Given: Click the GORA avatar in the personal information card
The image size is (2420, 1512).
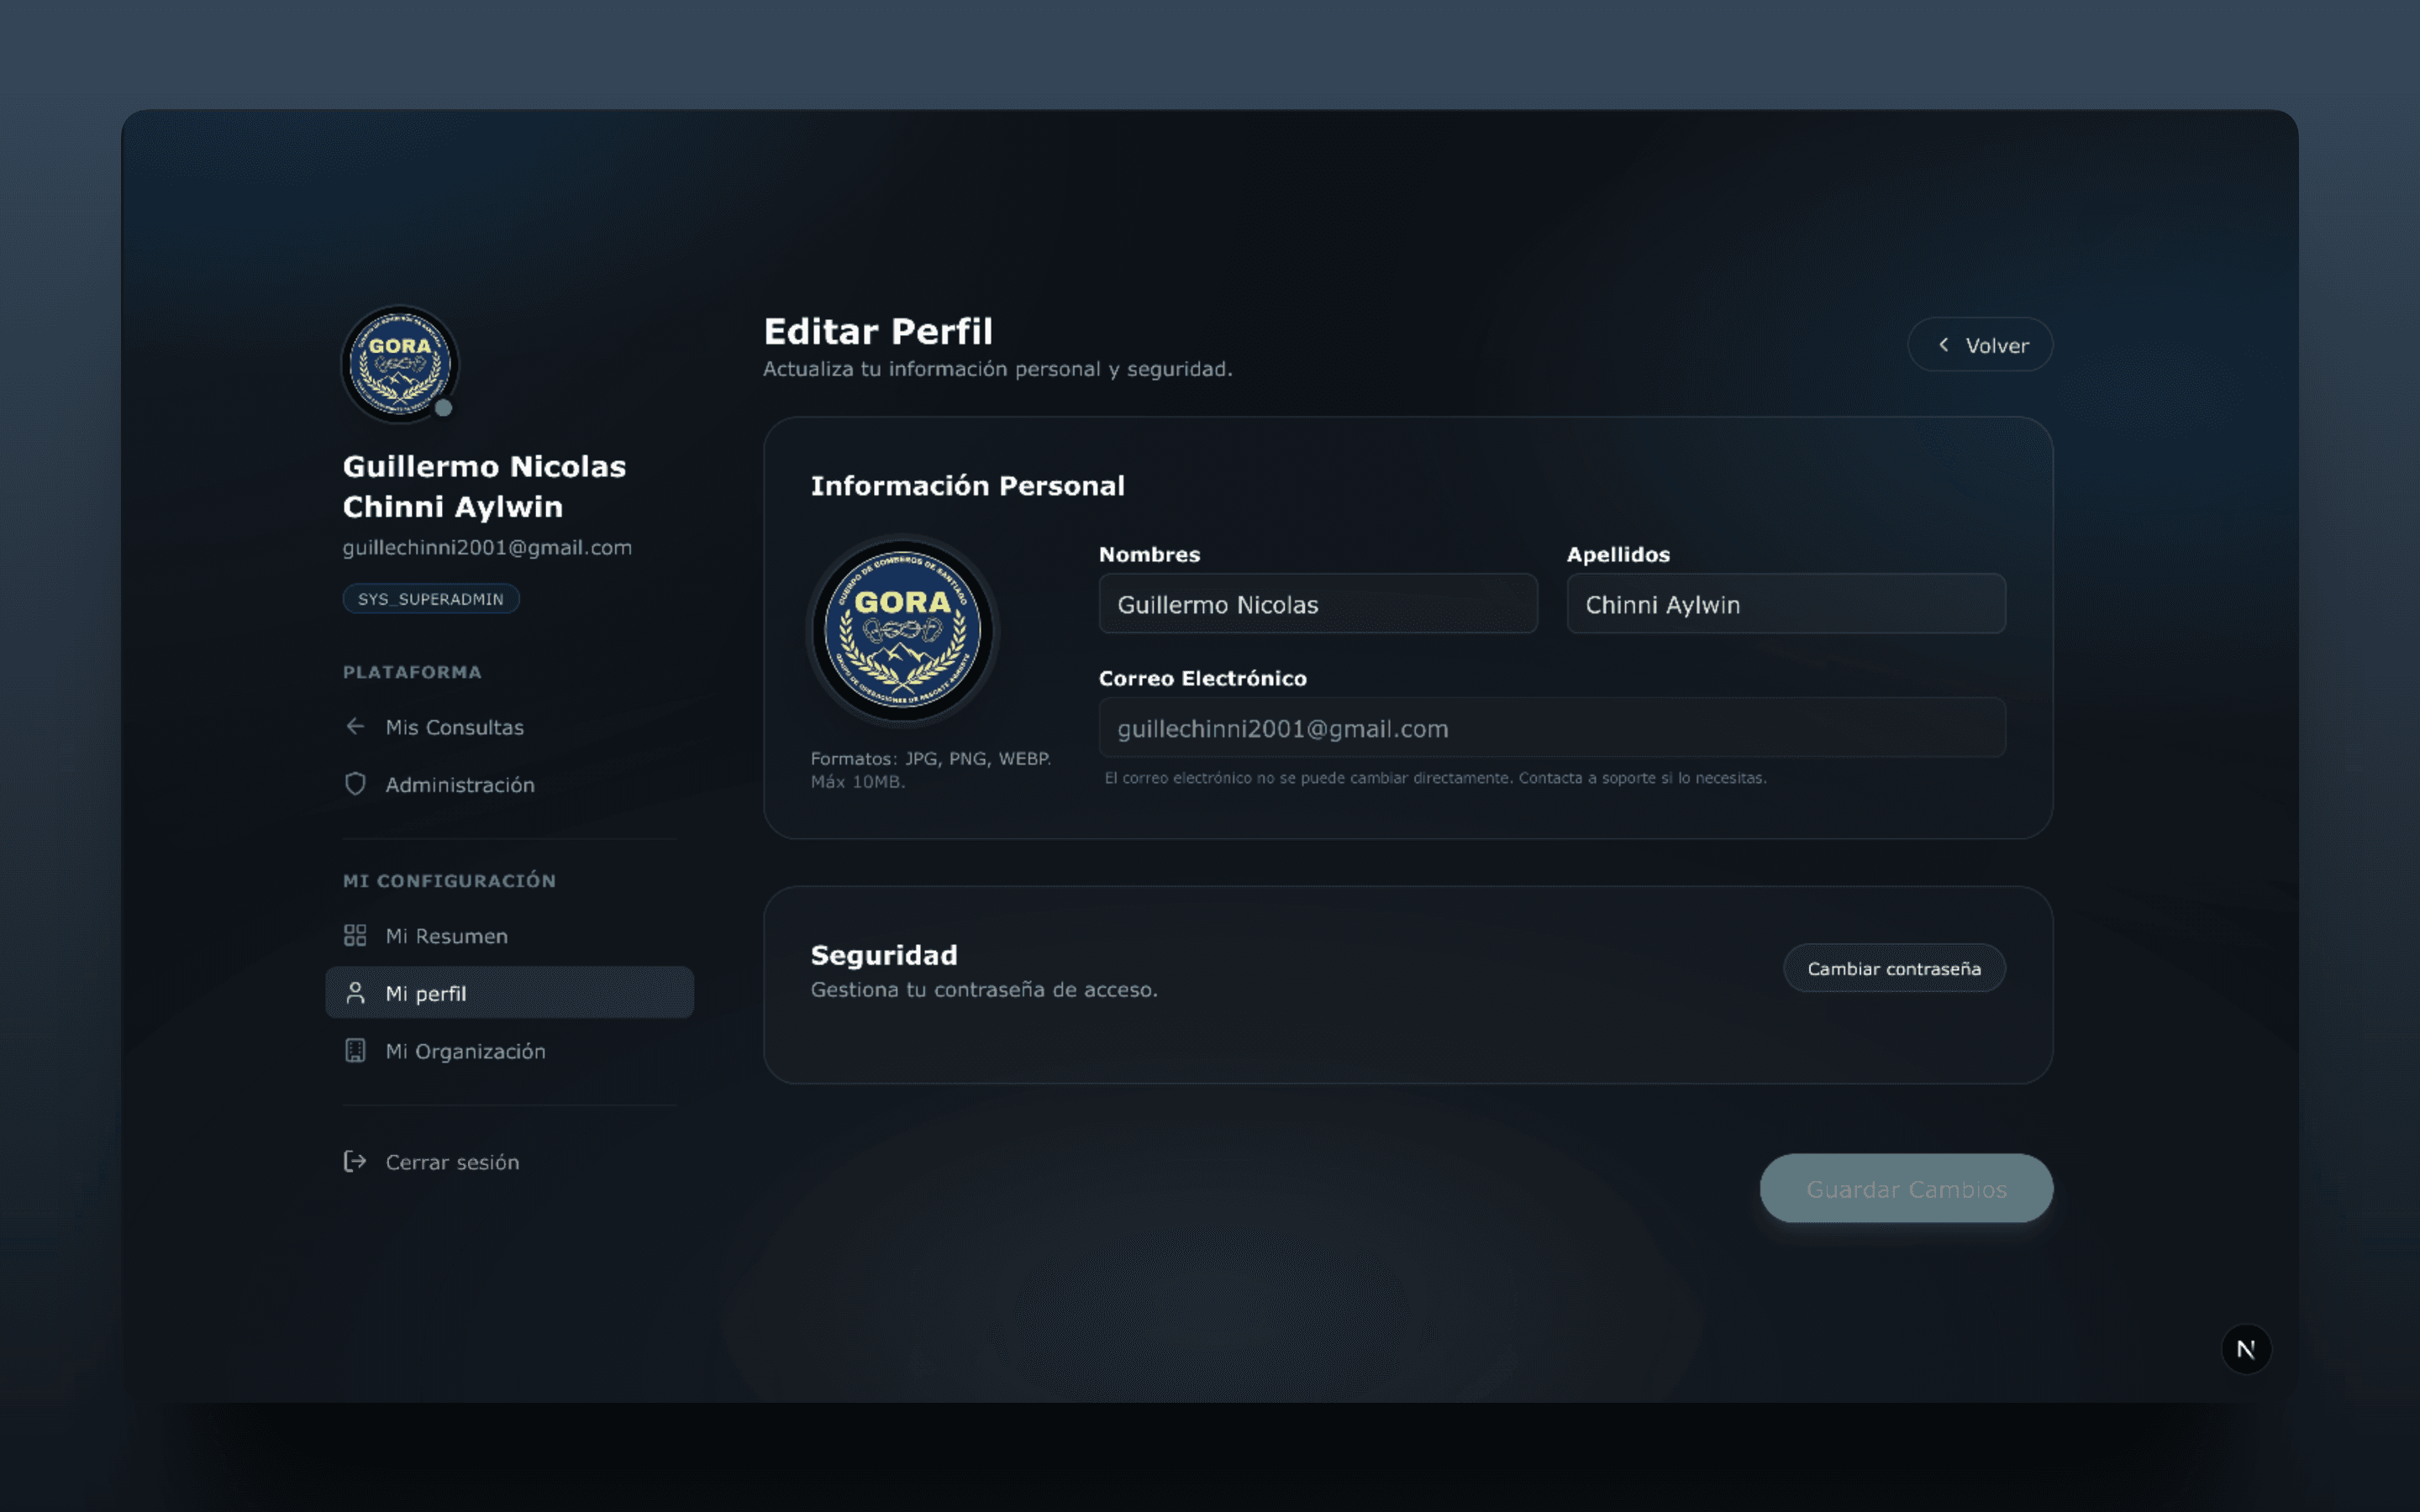Looking at the screenshot, I should click(x=903, y=632).
